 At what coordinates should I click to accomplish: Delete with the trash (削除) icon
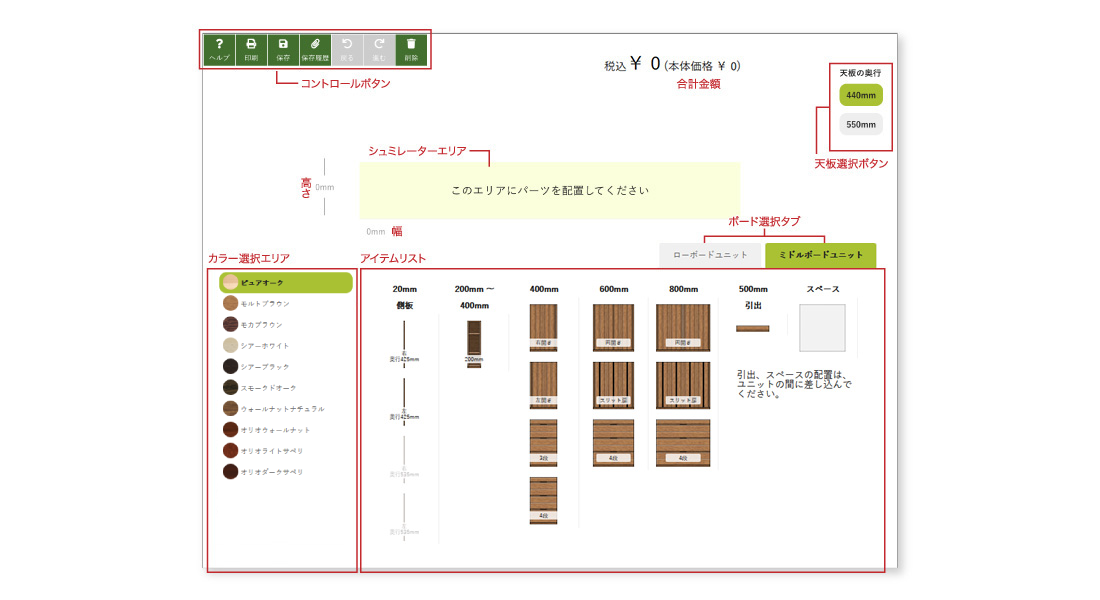tap(411, 50)
